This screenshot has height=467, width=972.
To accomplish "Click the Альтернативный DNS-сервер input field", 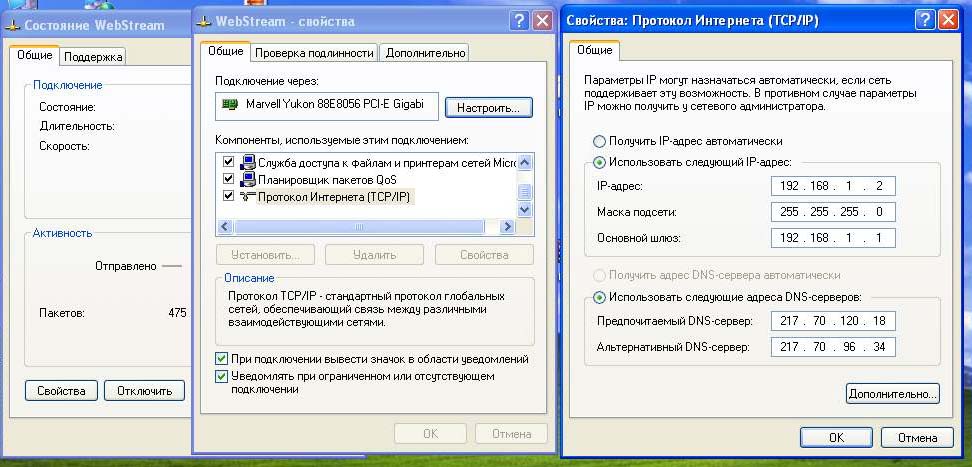I will [833, 347].
